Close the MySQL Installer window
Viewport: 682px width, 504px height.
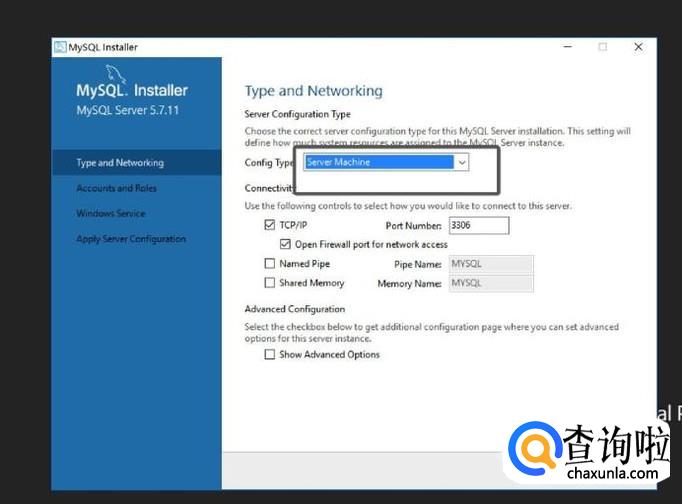point(638,47)
